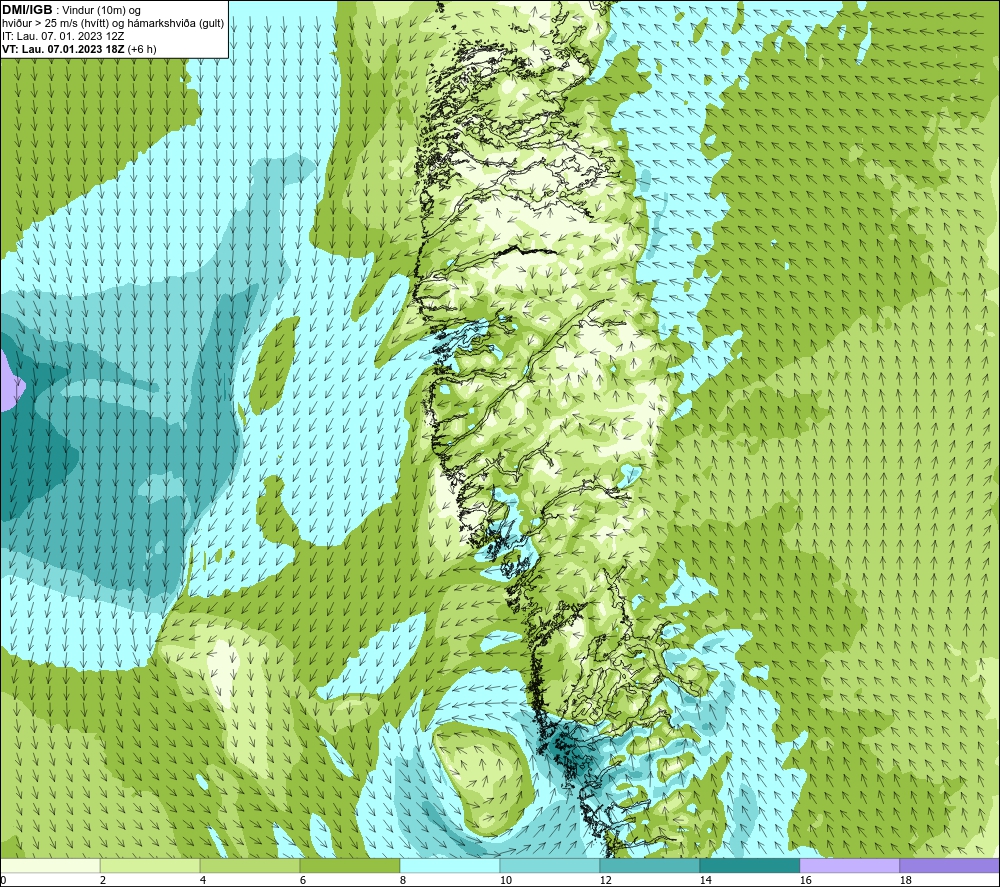Click the 16–18 m/s light purple scale swatch
Screen dimensions: 1000x887
[849, 865]
